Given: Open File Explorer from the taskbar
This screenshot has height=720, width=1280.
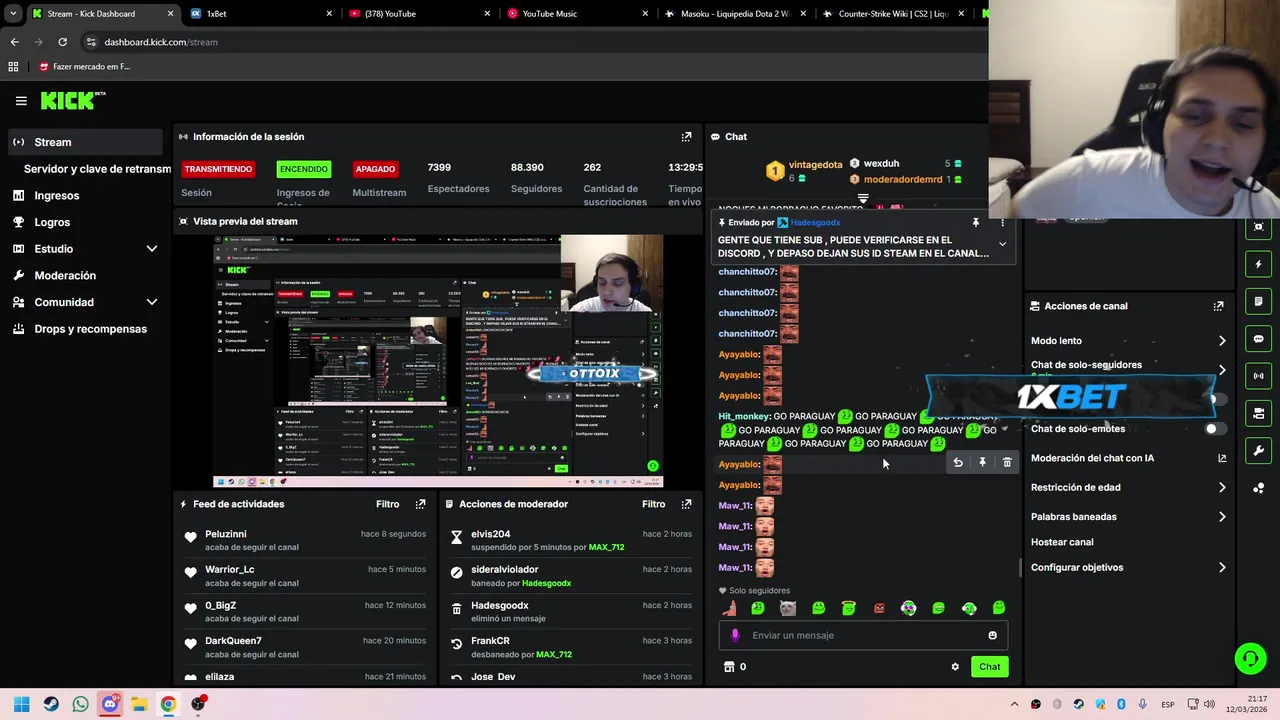Looking at the screenshot, I should click(x=138, y=704).
